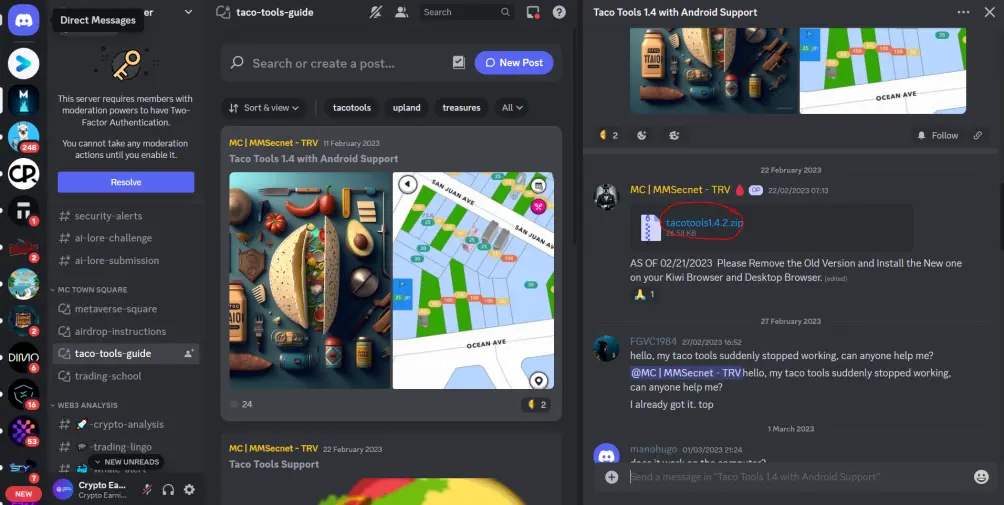The width and height of the screenshot is (1004, 505).
Task: Open the server with the 16 badge
Action: coord(24,394)
